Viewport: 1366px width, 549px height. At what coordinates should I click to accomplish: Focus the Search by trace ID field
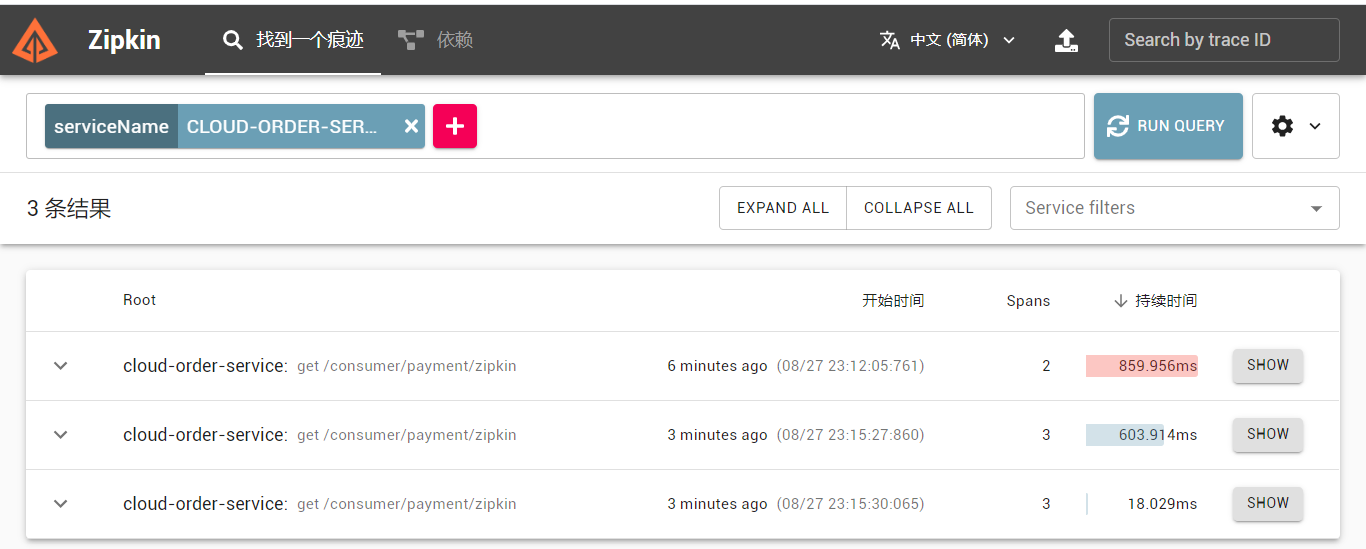(x=1224, y=40)
